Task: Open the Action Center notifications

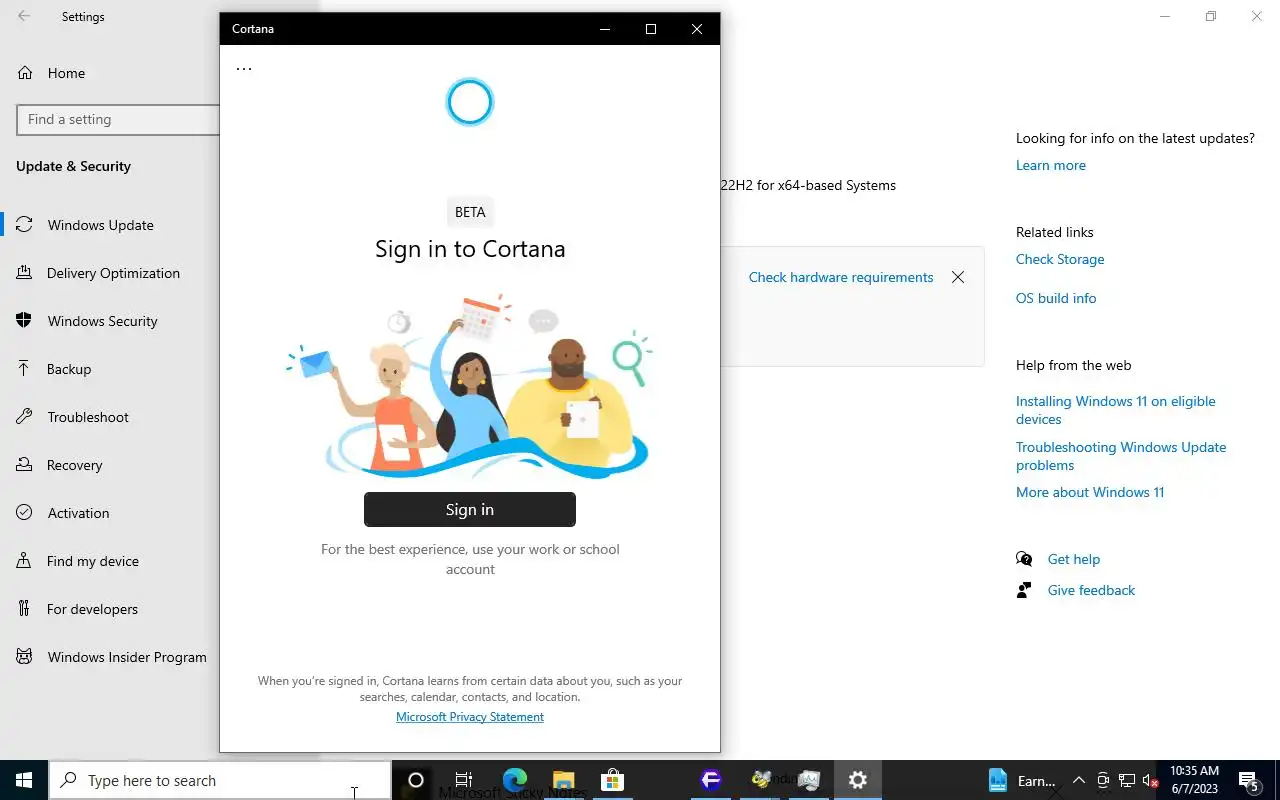Action: pyautogui.click(x=1249, y=780)
